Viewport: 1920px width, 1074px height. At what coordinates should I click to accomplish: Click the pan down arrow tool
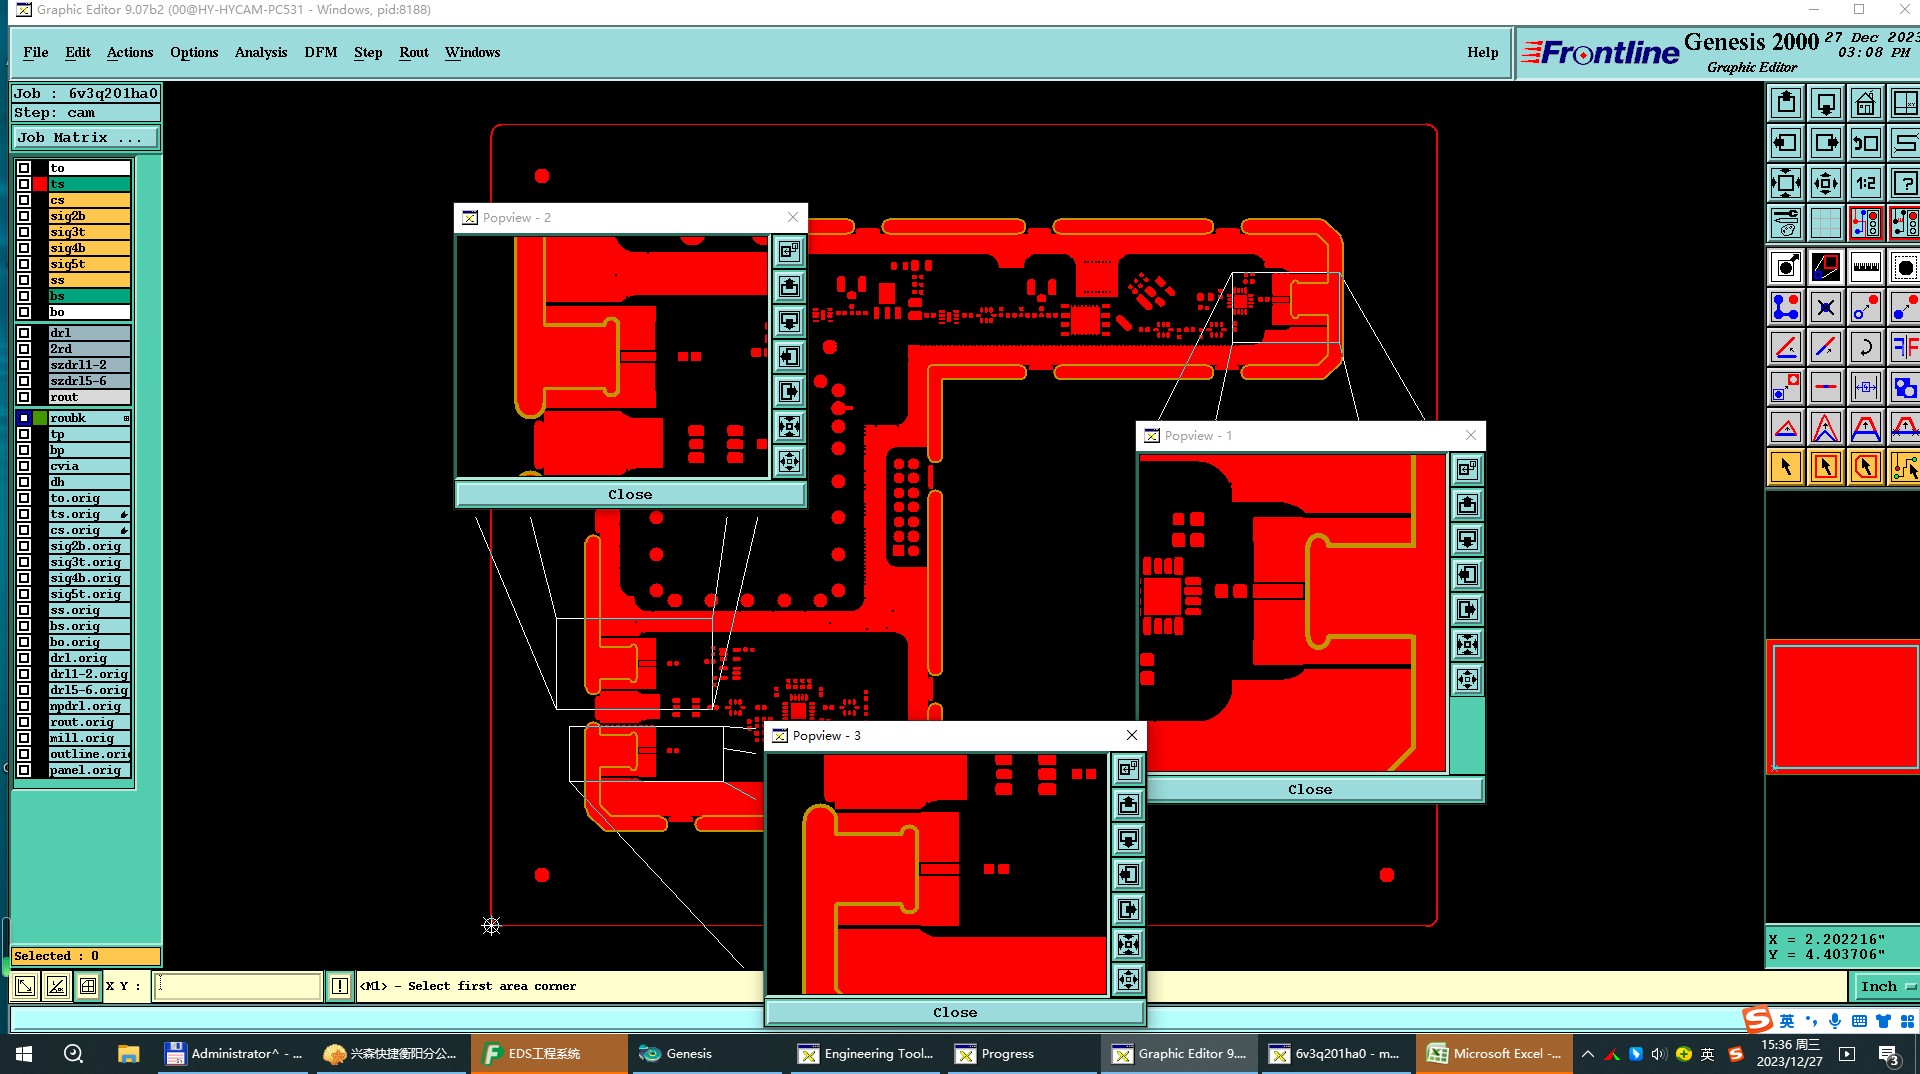pyautogui.click(x=1826, y=103)
